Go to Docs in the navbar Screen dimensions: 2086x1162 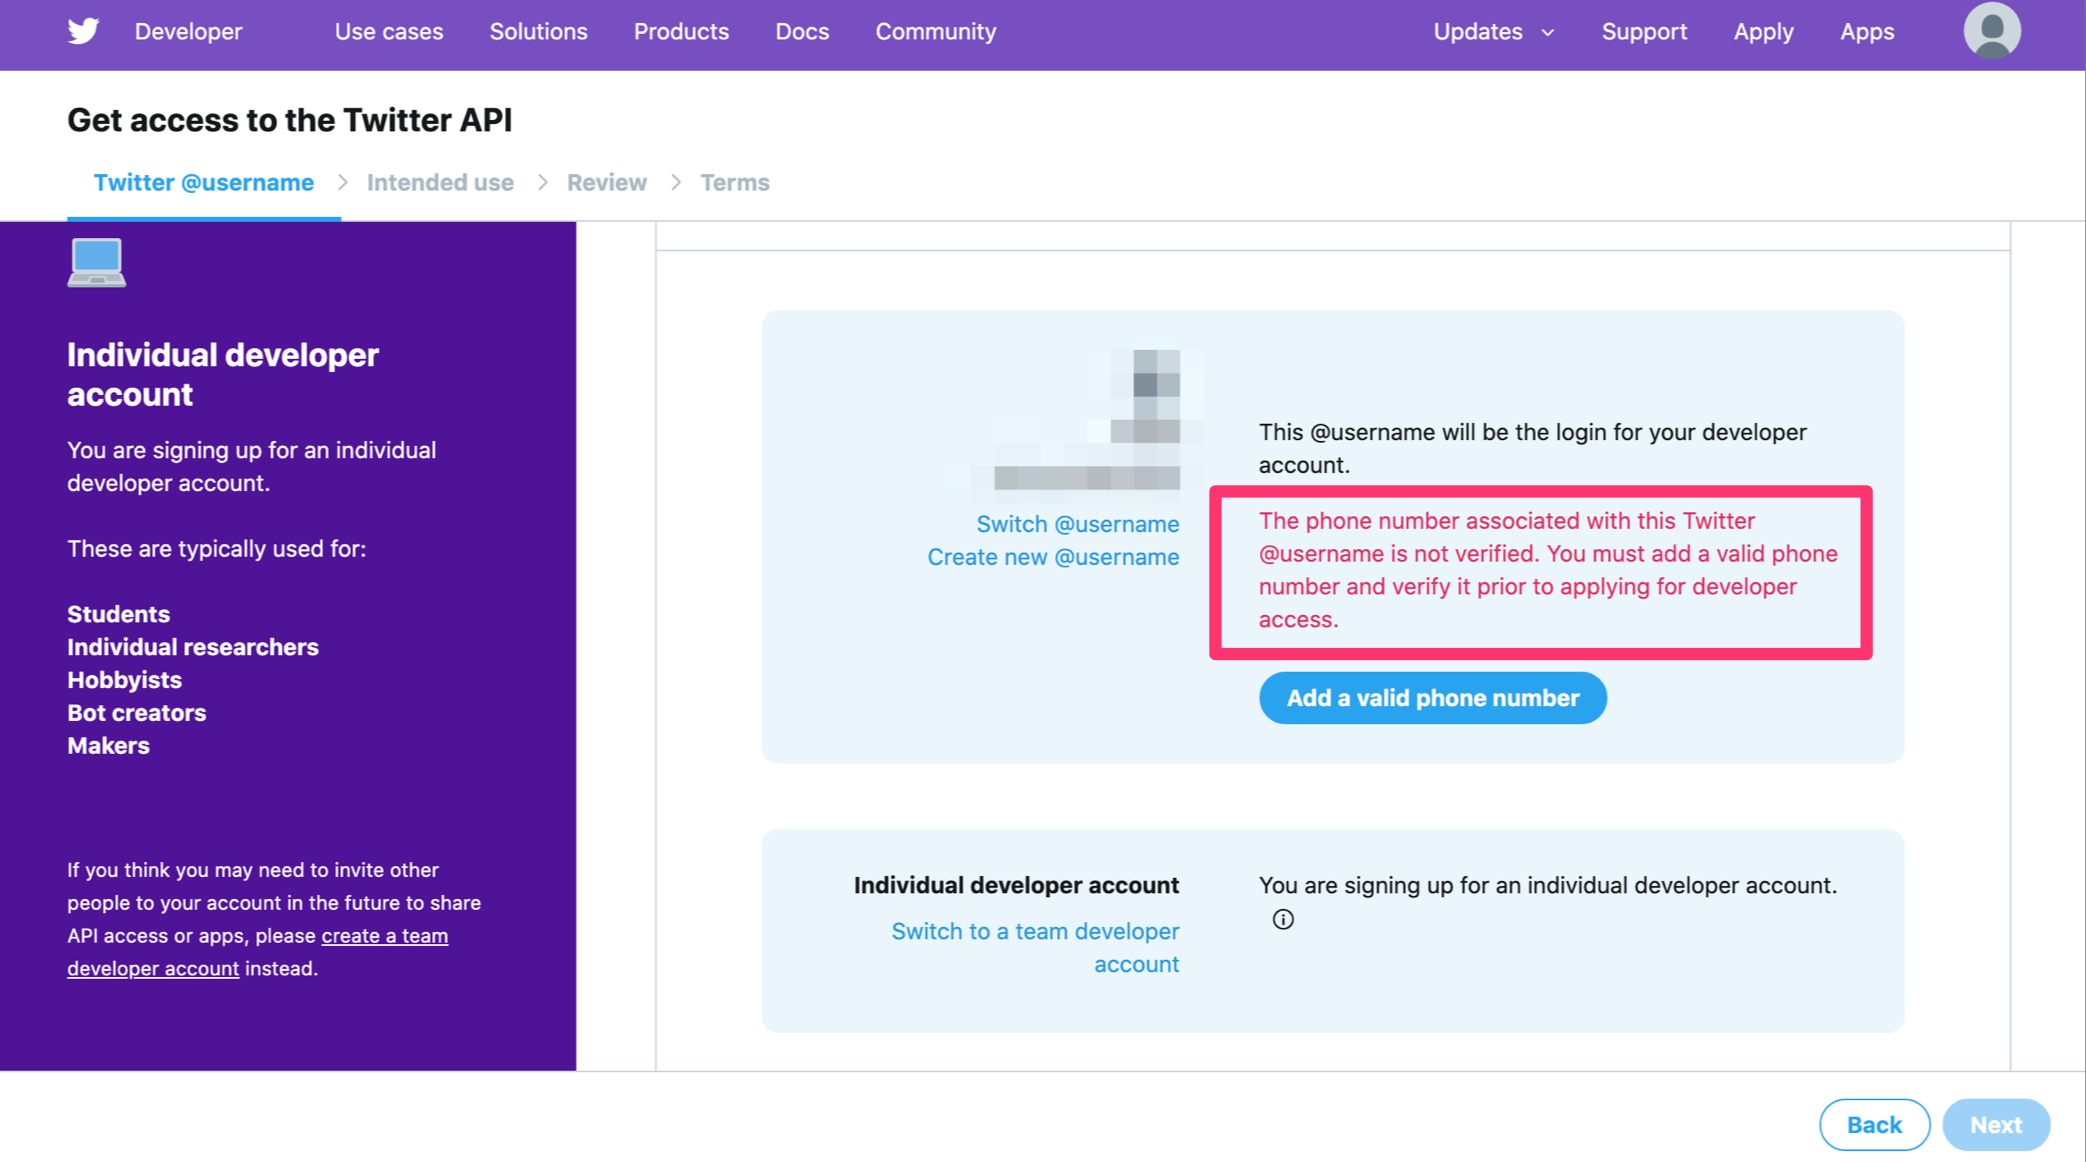click(802, 32)
